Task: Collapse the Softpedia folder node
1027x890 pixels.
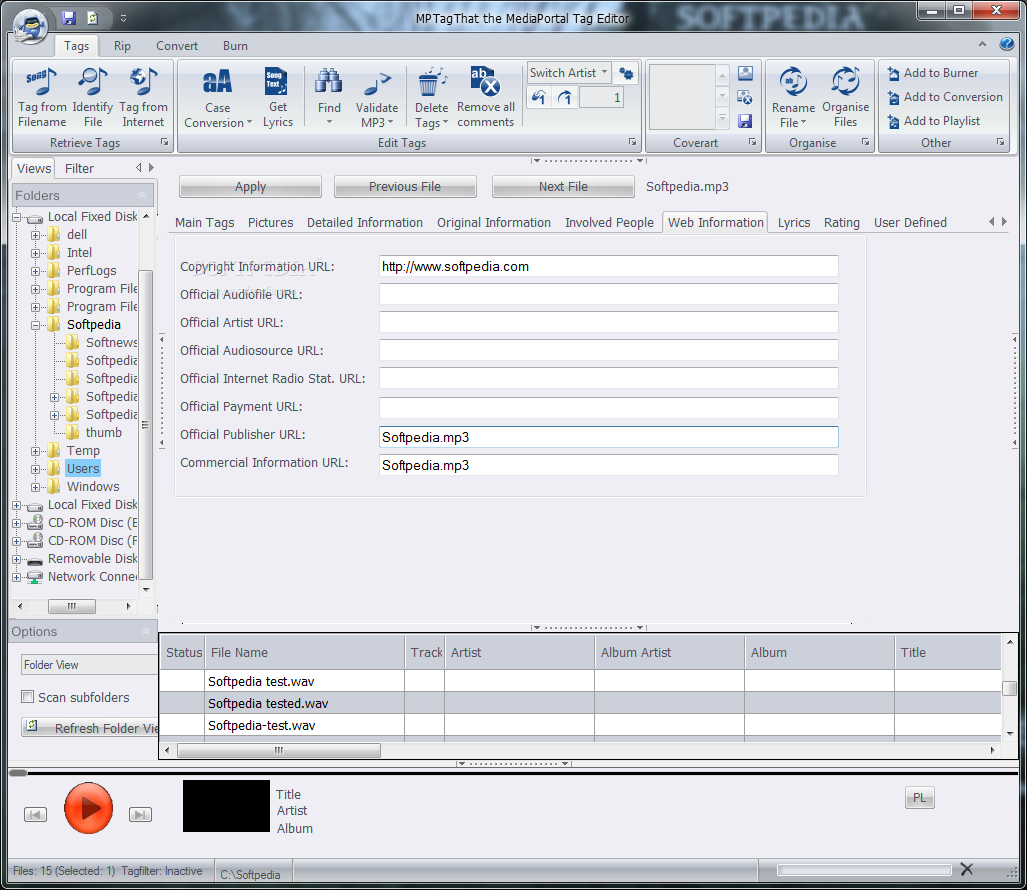Action: (x=35, y=325)
